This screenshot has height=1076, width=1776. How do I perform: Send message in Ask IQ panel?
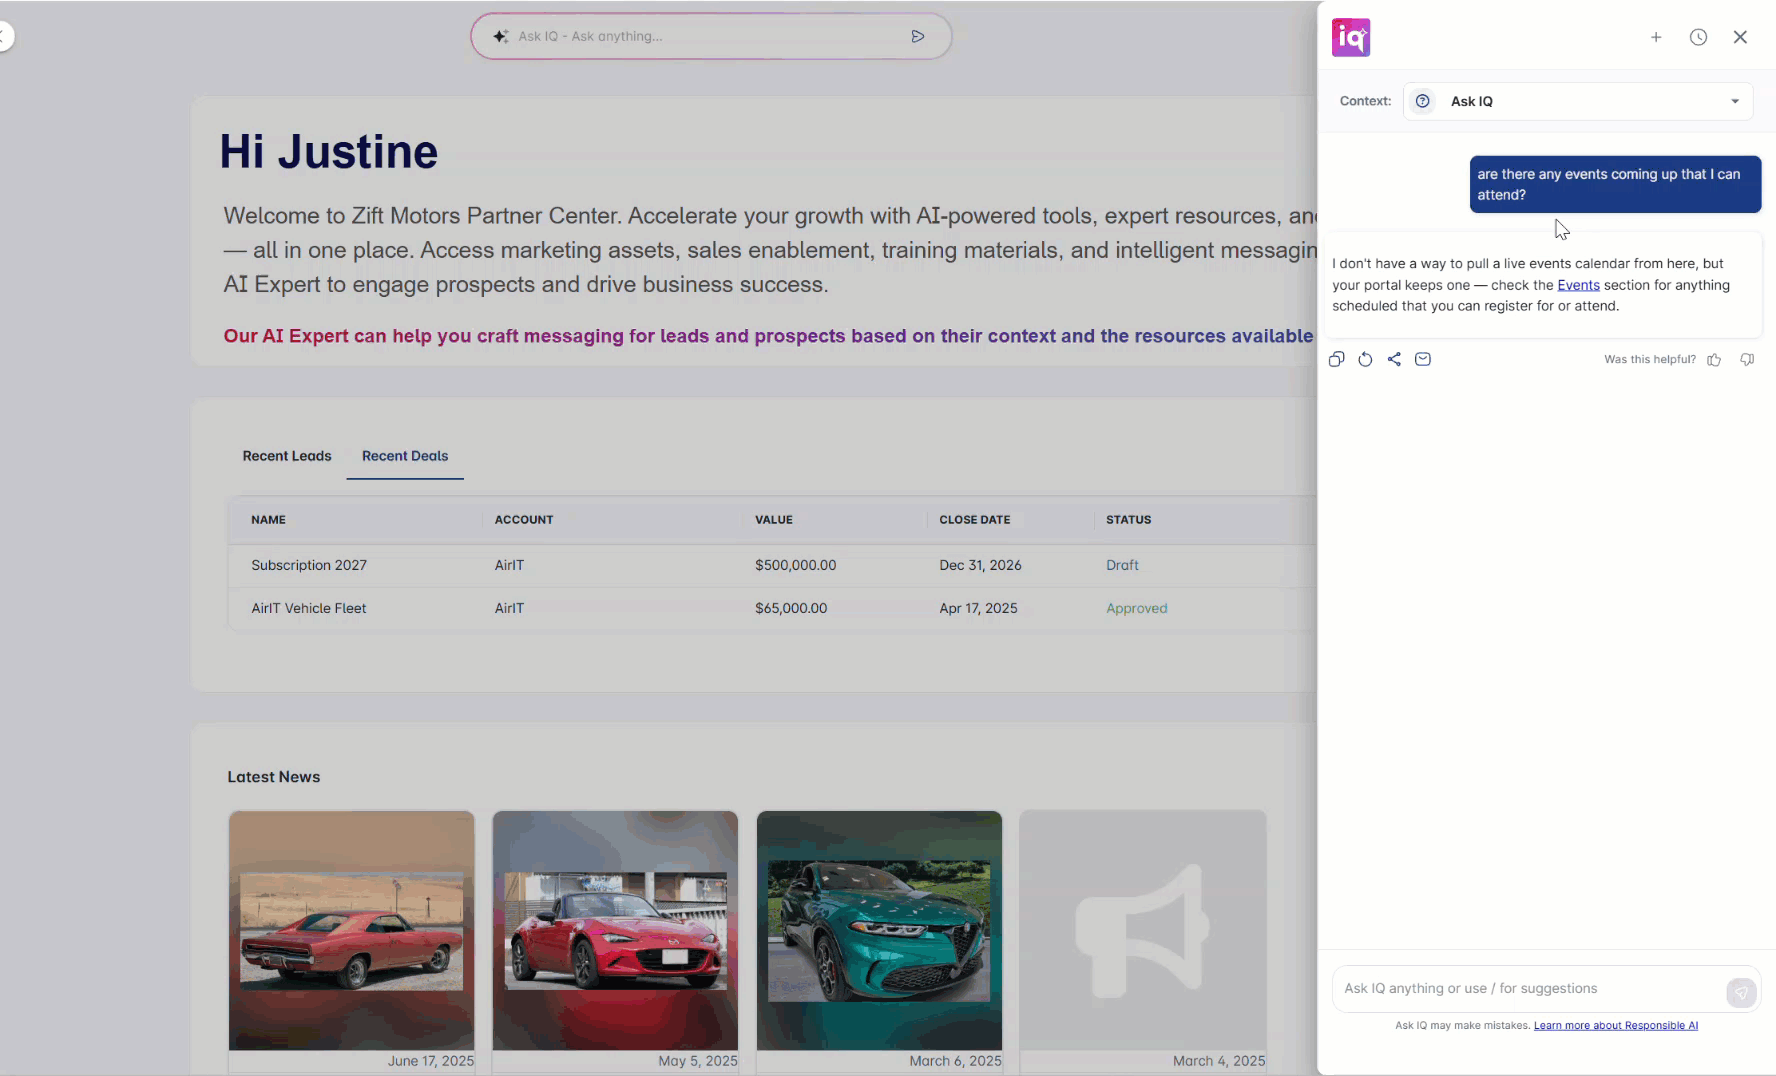[x=1741, y=992]
